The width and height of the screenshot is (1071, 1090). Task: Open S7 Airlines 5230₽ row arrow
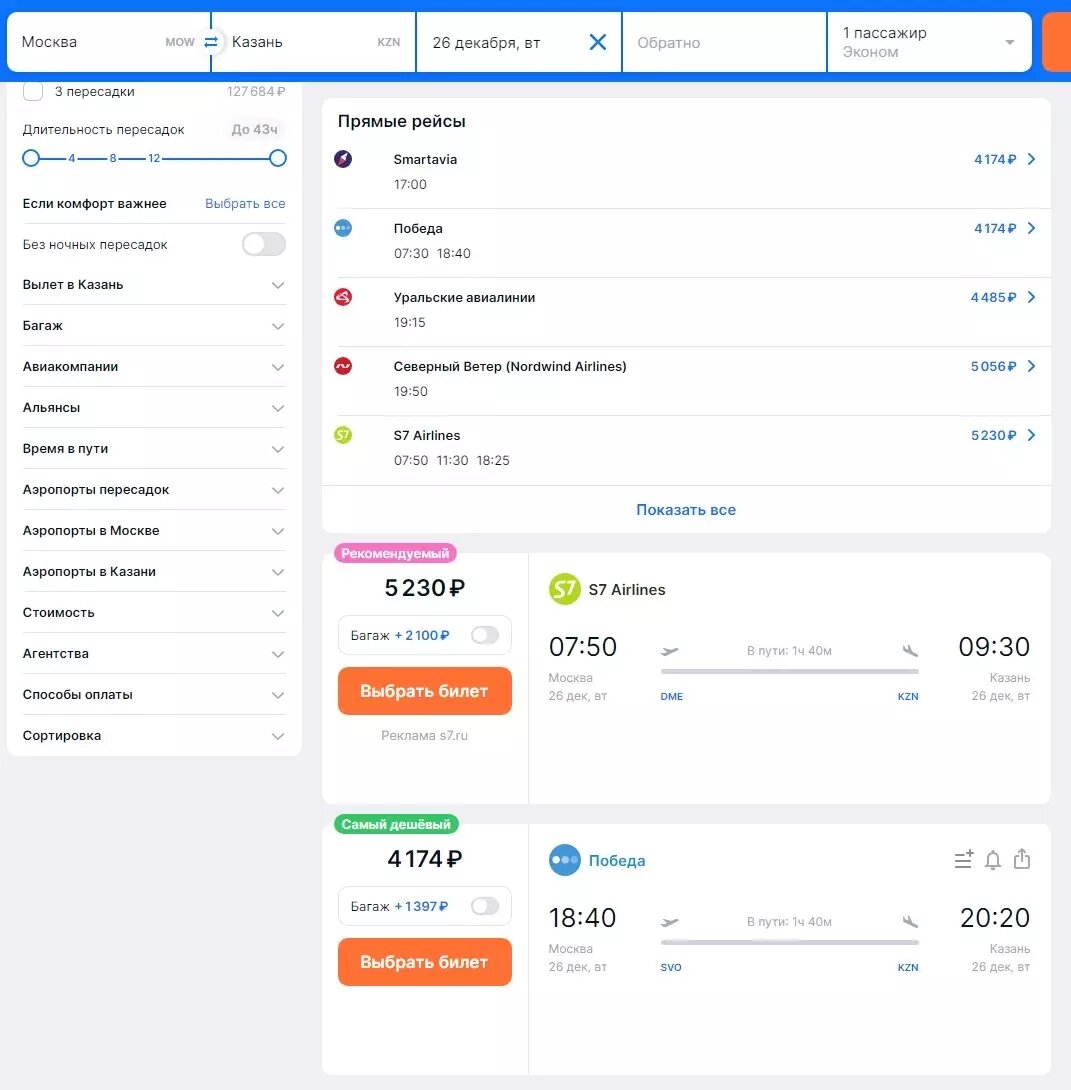click(x=1031, y=435)
